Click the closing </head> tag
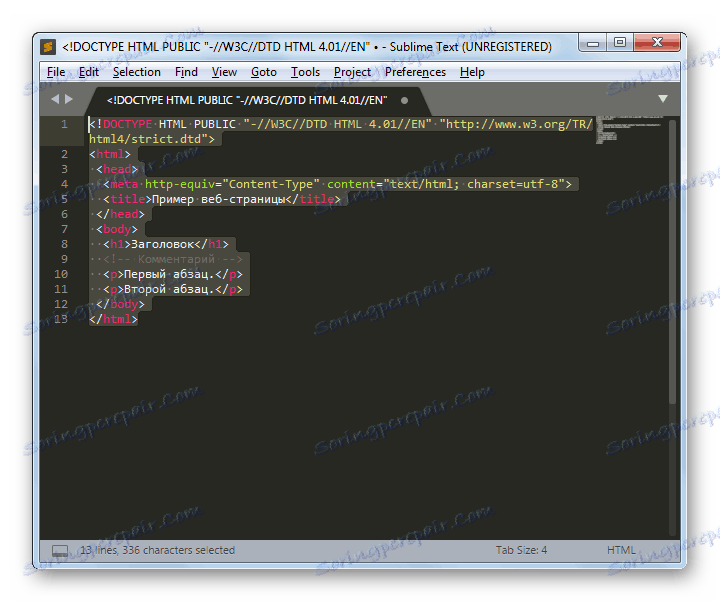The image size is (720, 602). click(120, 214)
